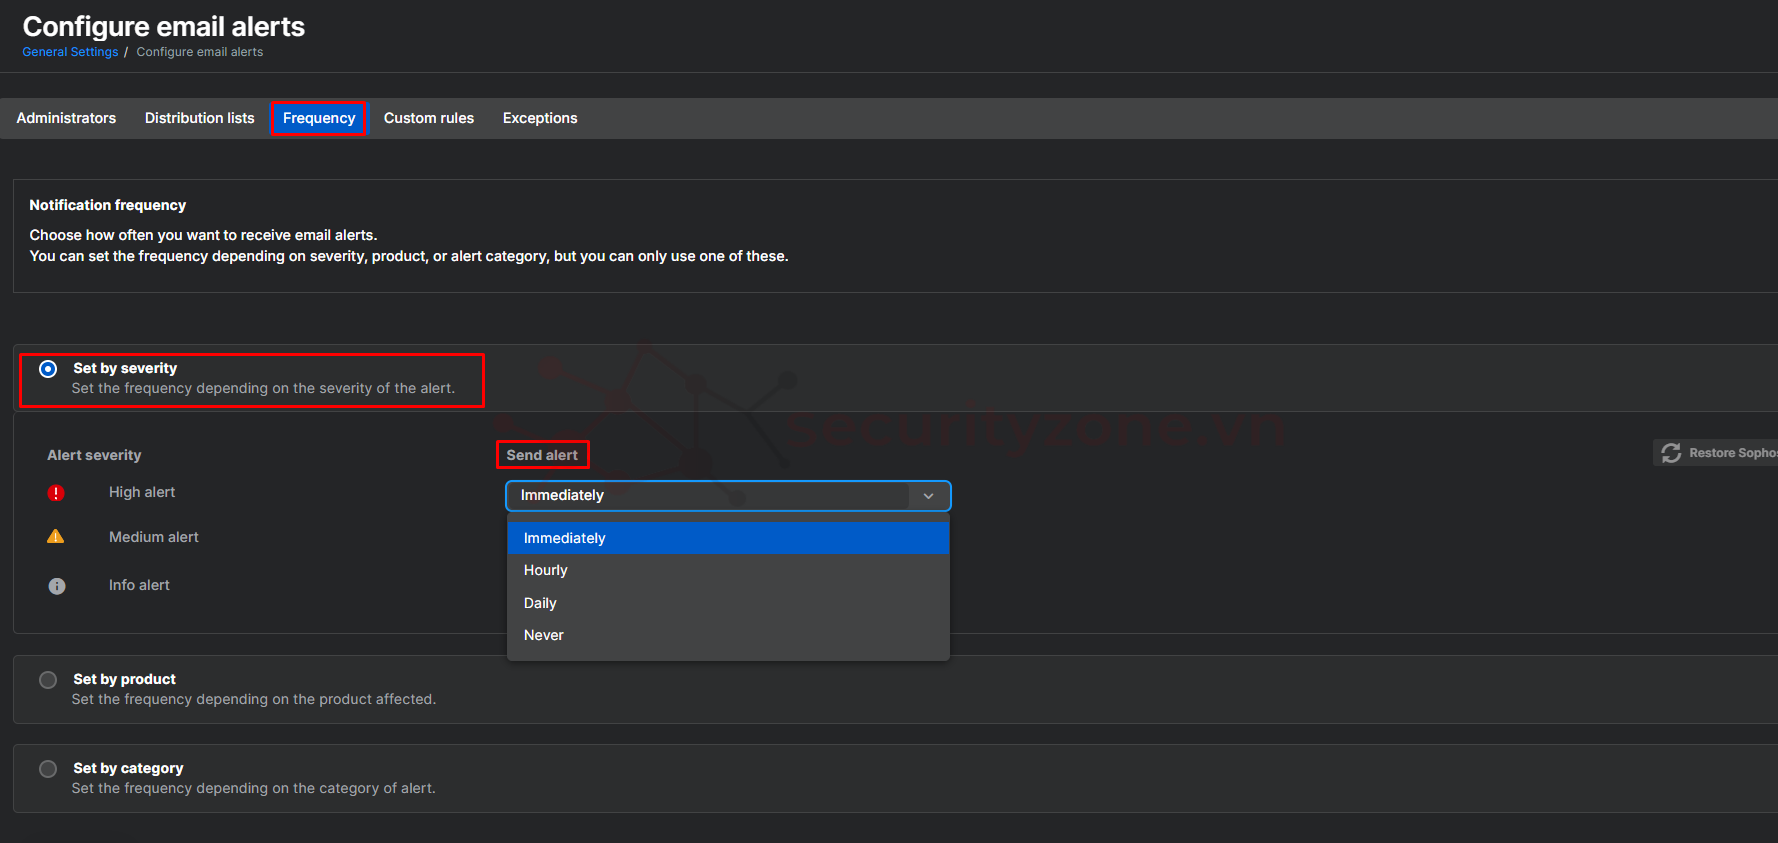Viewport: 1778px width, 843px height.
Task: Choose Never from the dropdown list
Action: 728,635
